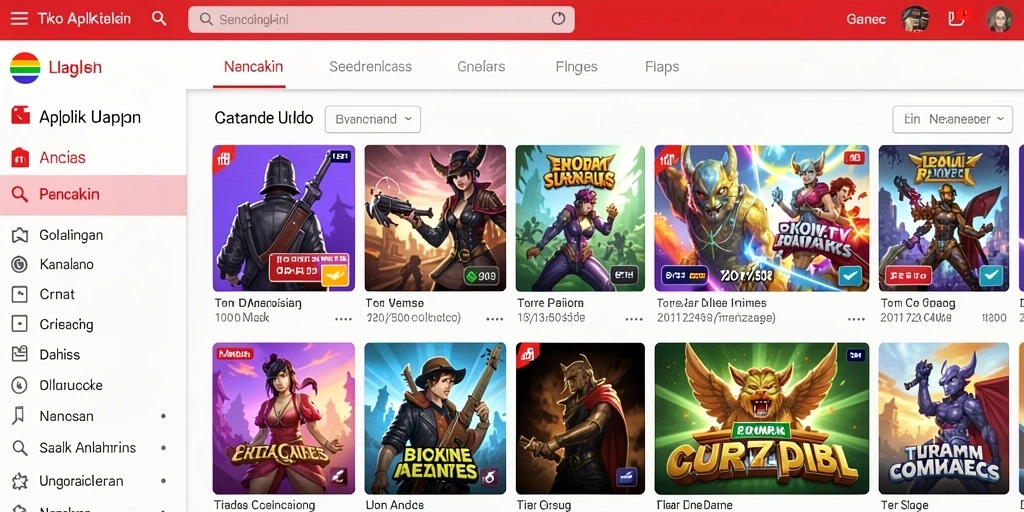Click the notification icon with red badge
This screenshot has width=1024, height=512.
(957, 18)
